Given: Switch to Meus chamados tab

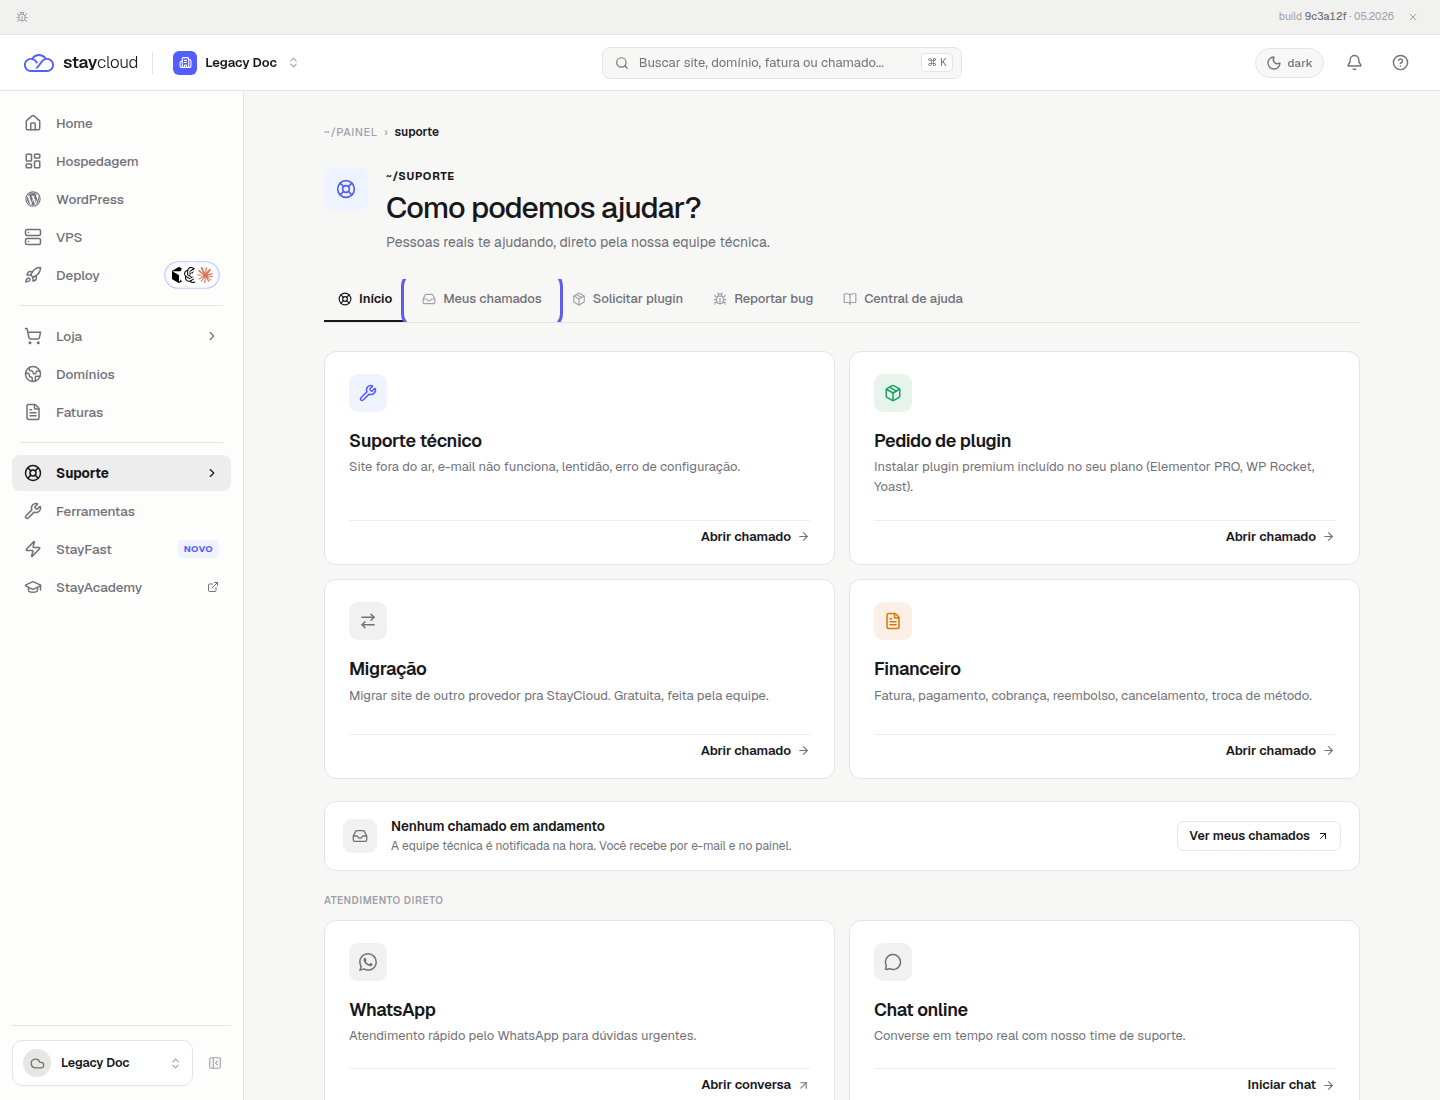Looking at the screenshot, I should [482, 299].
